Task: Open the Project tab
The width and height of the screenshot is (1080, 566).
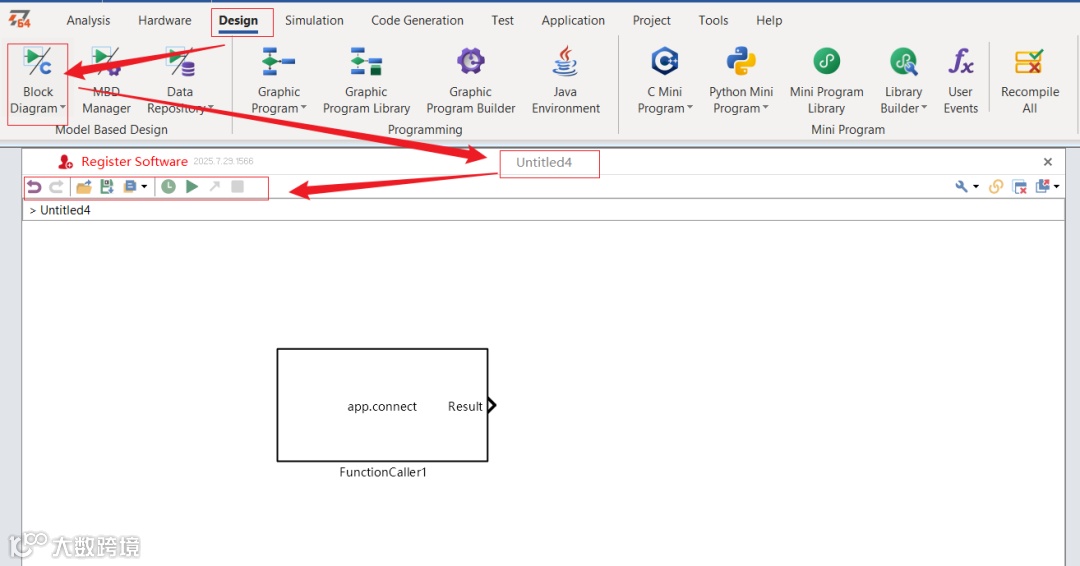Action: [x=652, y=21]
